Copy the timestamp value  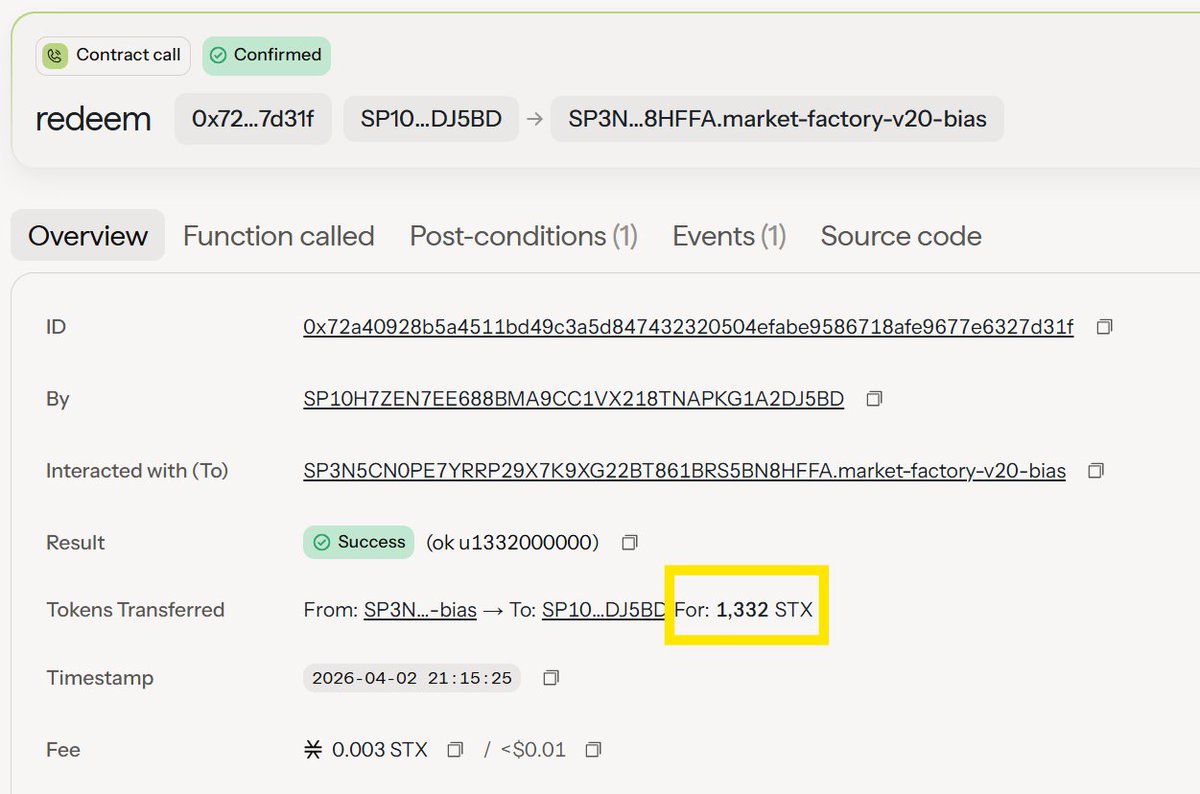[x=550, y=678]
